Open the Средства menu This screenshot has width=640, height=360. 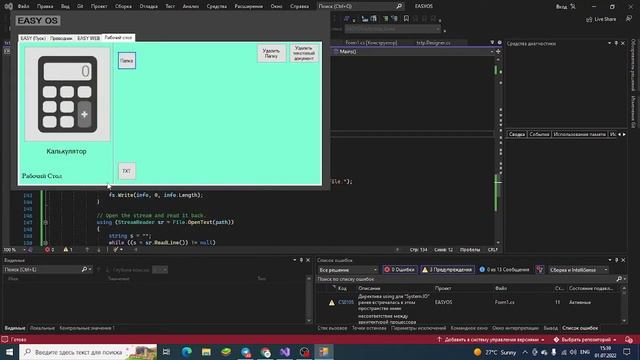[x=217, y=6]
